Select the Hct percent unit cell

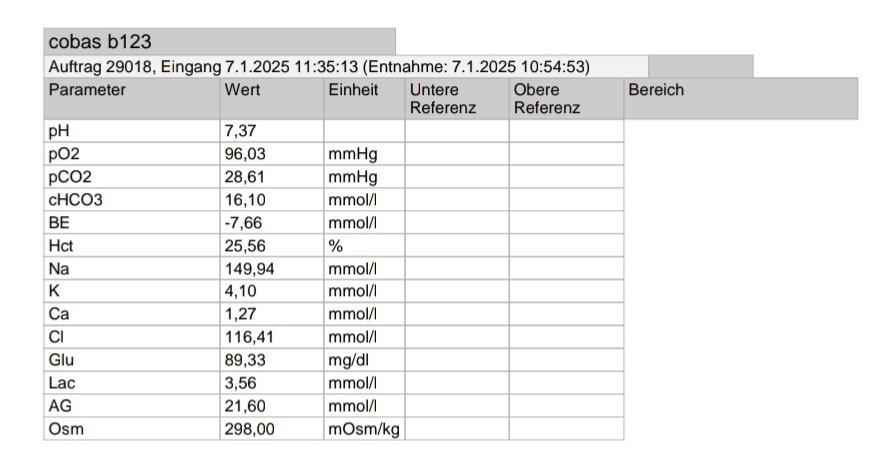pyautogui.click(x=364, y=246)
